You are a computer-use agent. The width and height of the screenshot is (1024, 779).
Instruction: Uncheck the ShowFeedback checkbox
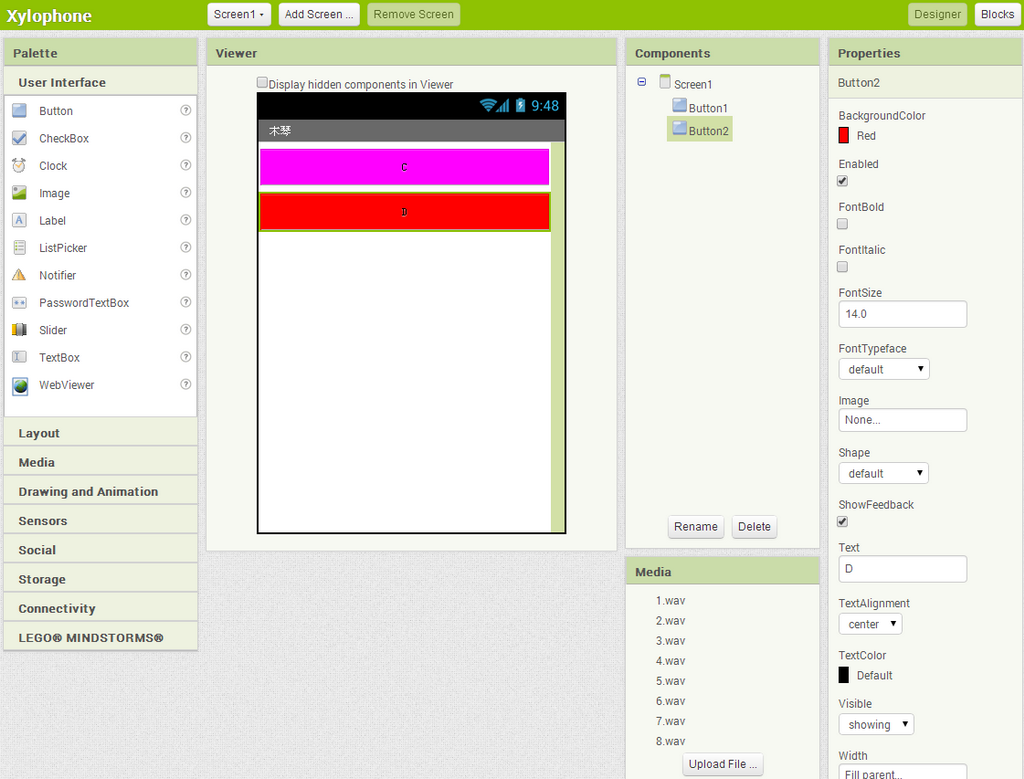pos(842,522)
